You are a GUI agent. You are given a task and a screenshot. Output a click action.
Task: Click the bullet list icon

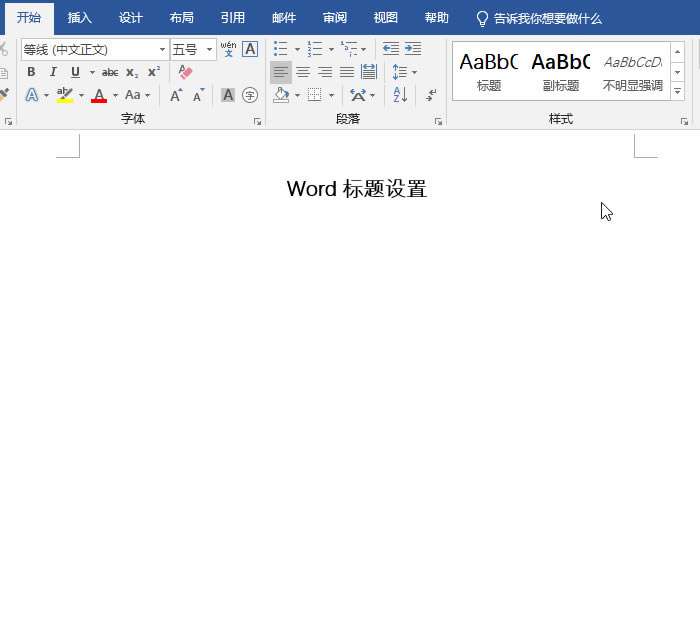point(280,49)
